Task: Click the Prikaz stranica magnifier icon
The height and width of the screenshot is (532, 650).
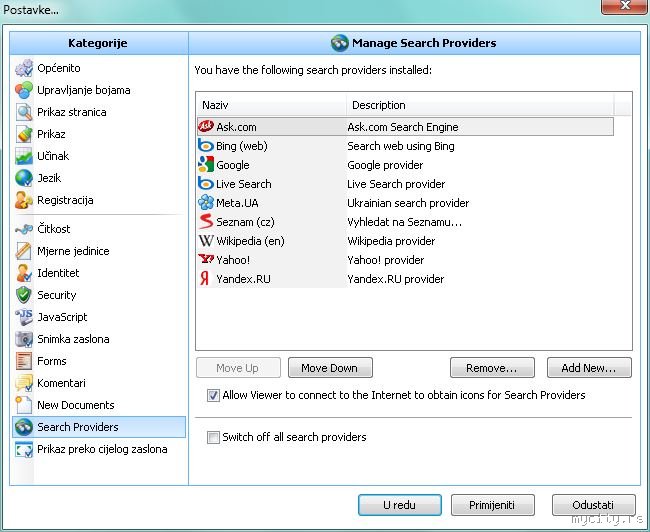Action: [24, 112]
